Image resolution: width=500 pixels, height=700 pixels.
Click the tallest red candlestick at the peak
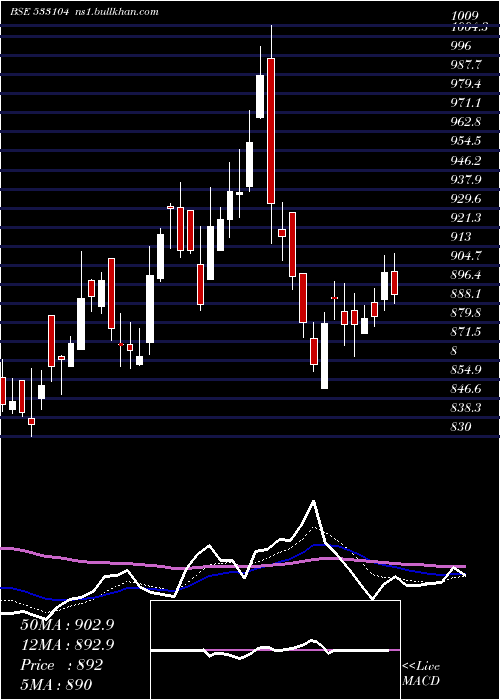click(x=271, y=131)
